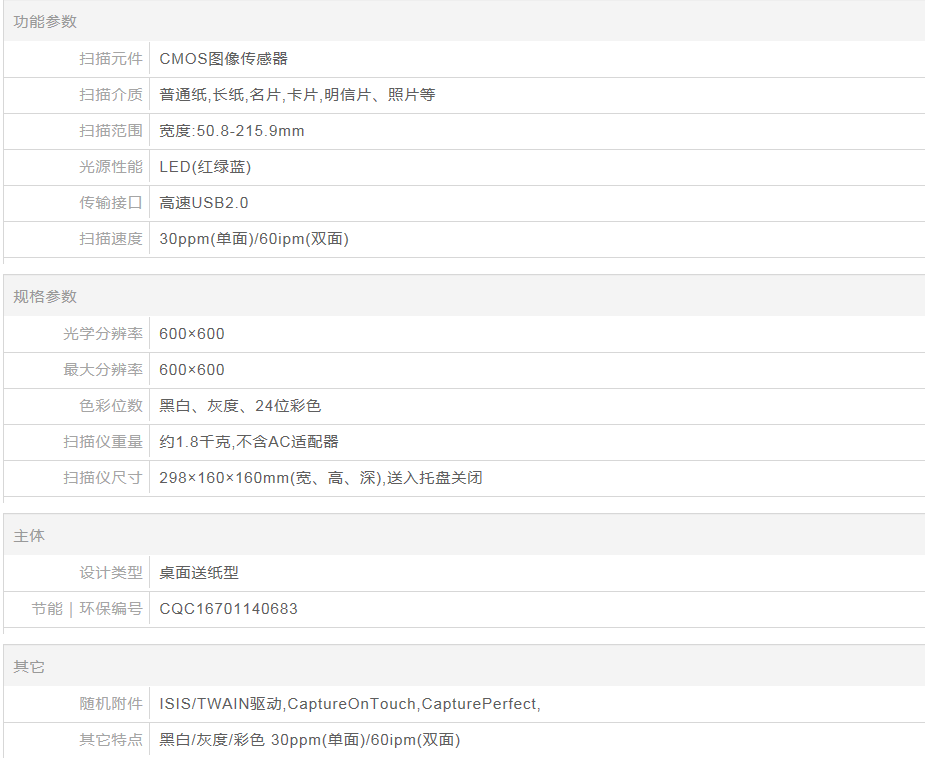Viewport: 925px width, 758px height.
Task: Click the 功能参数 section header
Action: point(45,22)
